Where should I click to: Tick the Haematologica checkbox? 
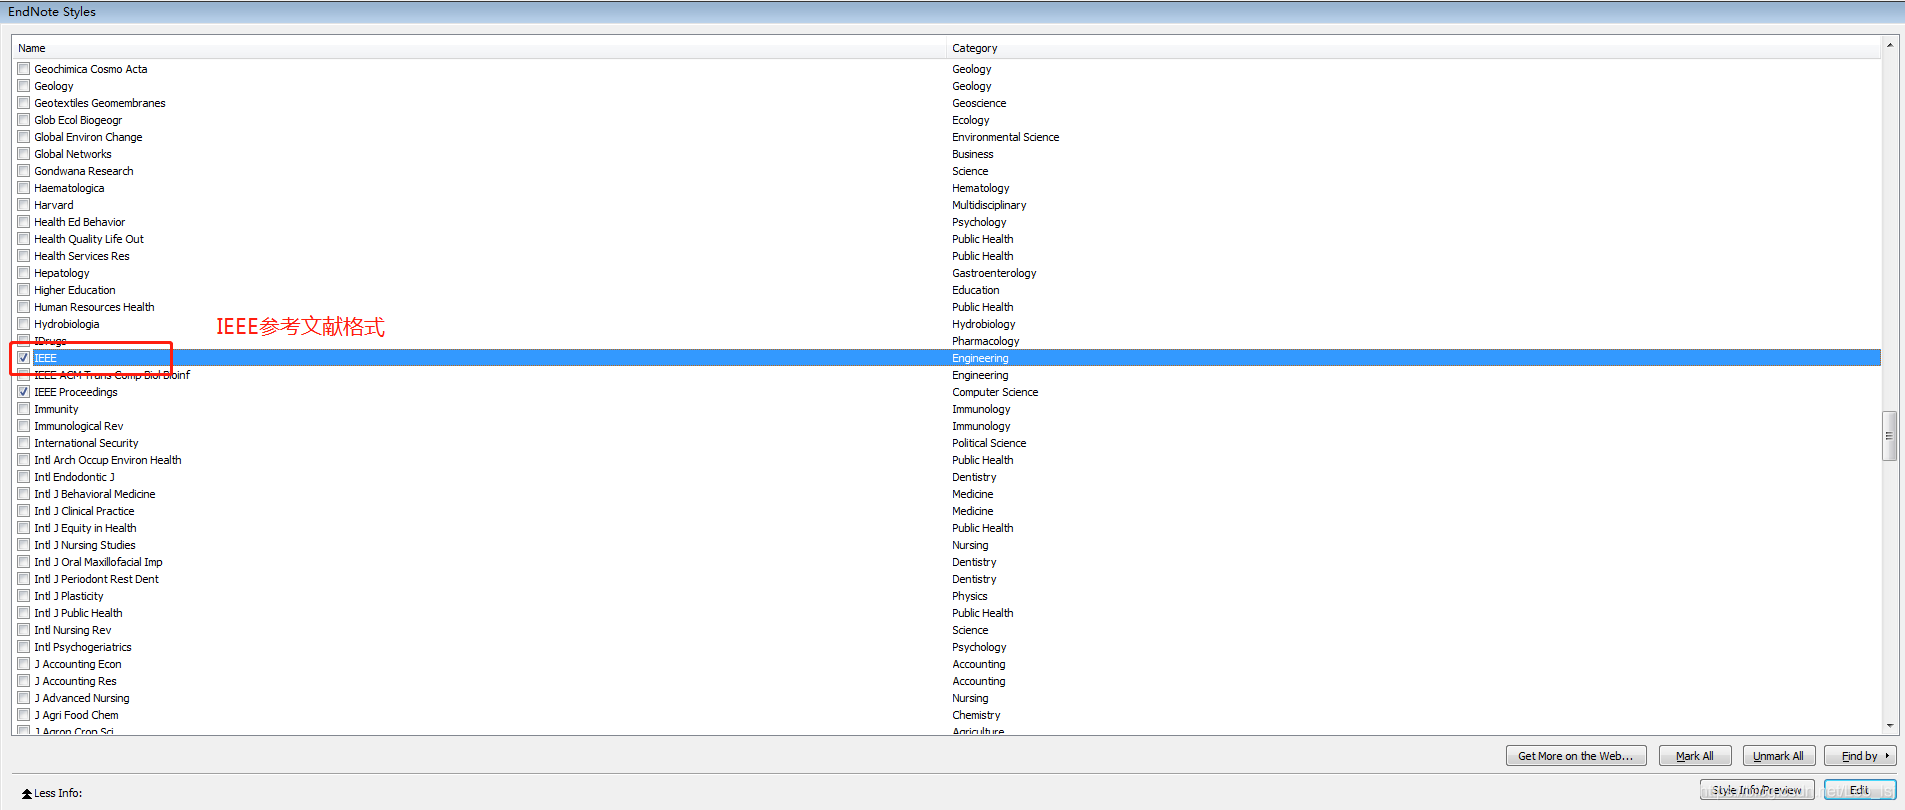23,188
